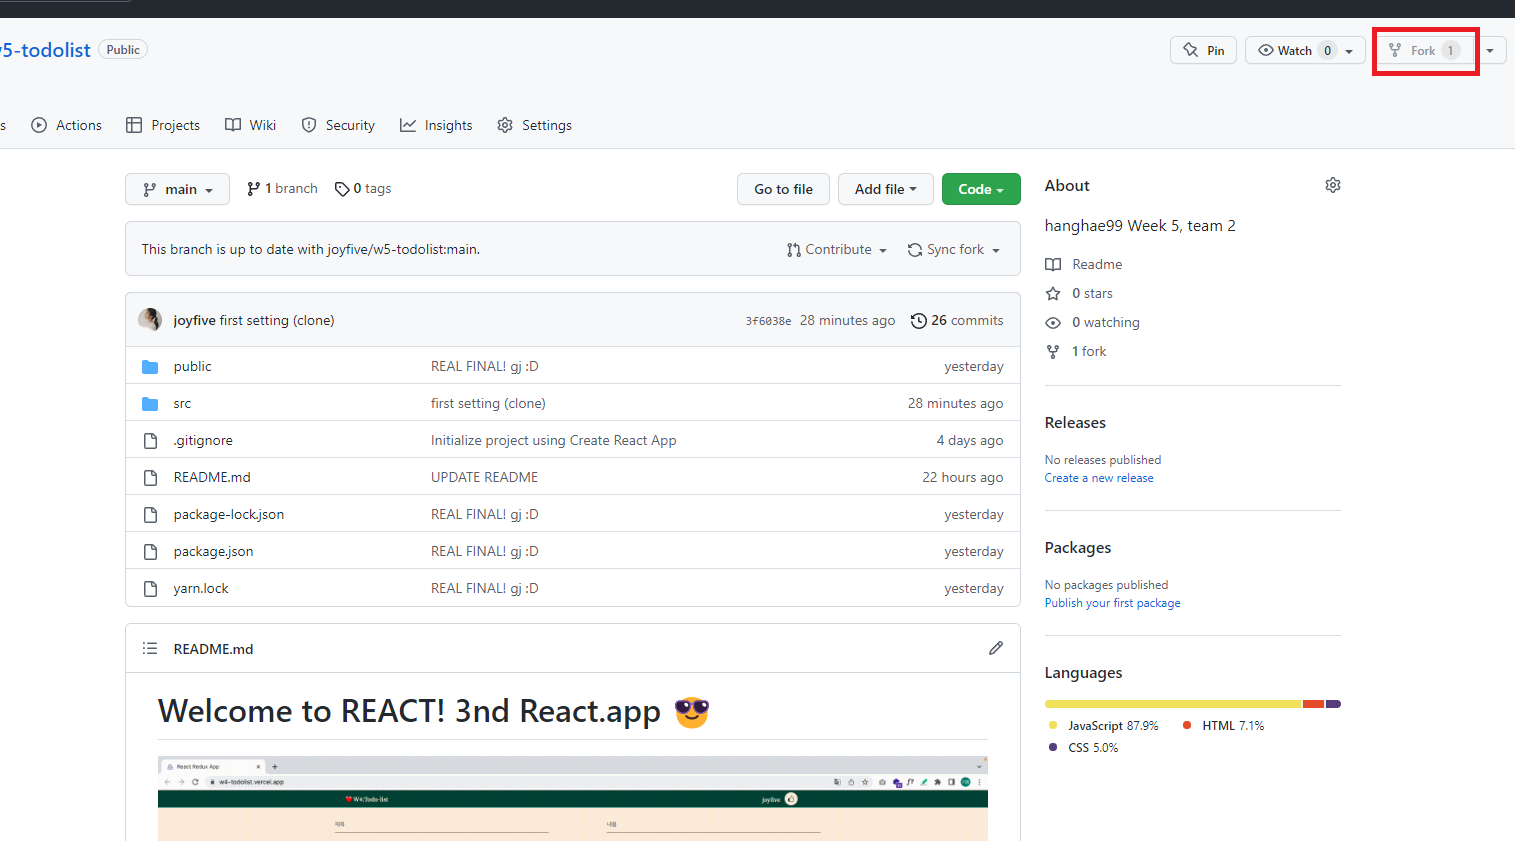The width and height of the screenshot is (1515, 841).
Task: Edit README.md with the pencil icon
Action: click(996, 648)
